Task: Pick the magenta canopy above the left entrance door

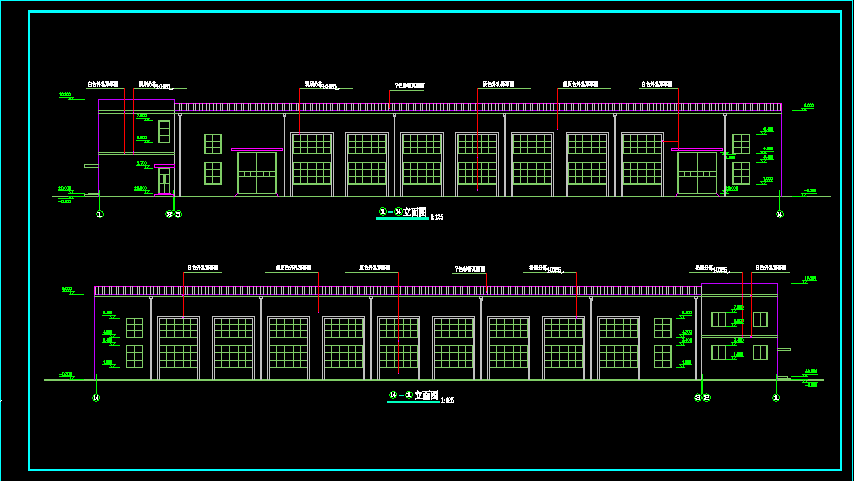Action: click(x=257, y=150)
